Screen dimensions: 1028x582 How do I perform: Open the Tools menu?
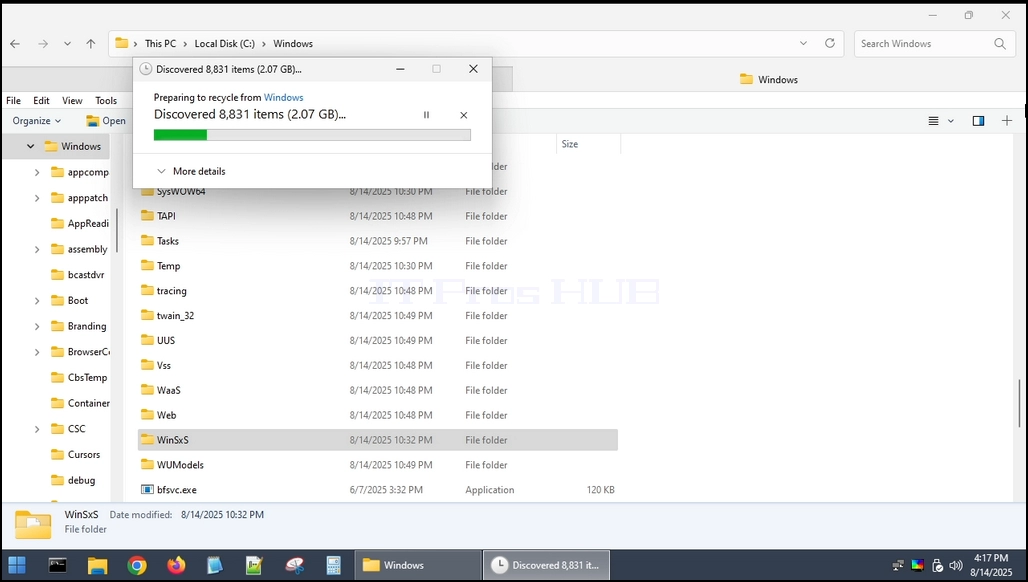pyautogui.click(x=106, y=100)
